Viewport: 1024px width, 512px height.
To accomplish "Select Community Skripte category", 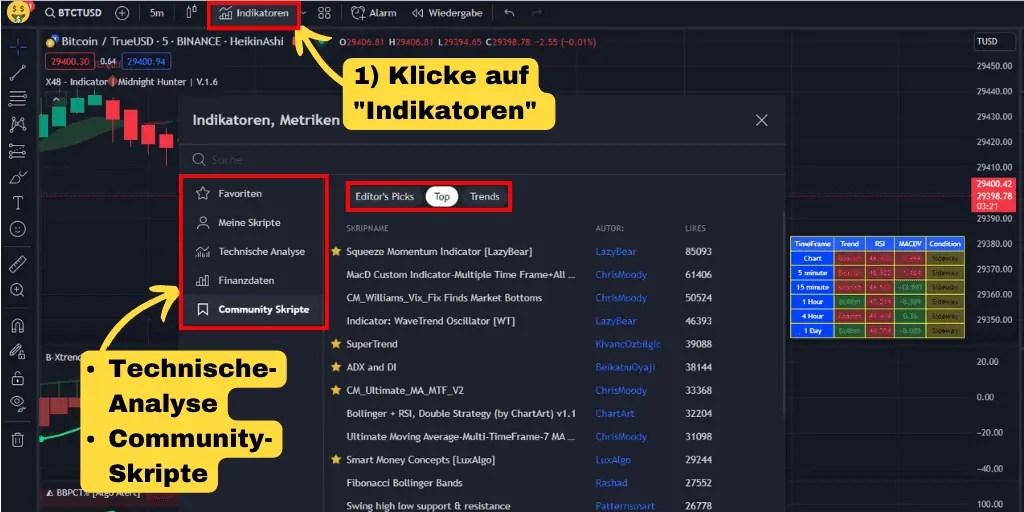I will pyautogui.click(x=252, y=310).
